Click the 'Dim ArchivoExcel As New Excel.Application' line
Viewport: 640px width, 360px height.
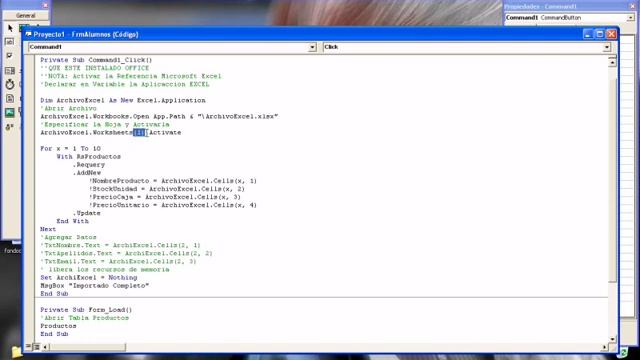point(123,100)
